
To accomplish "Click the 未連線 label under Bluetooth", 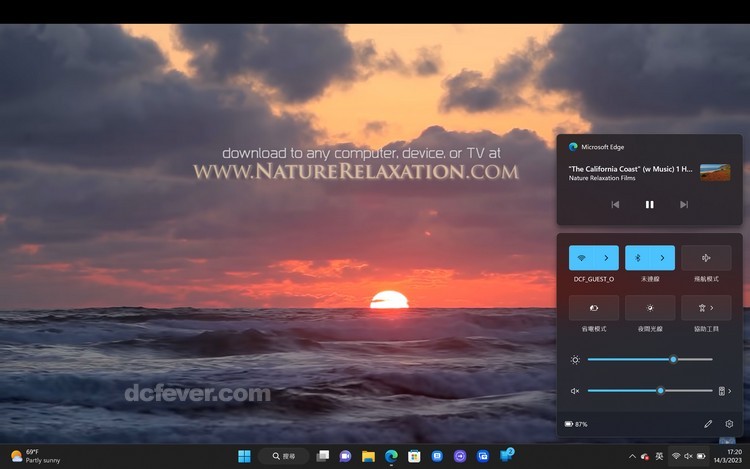I will (x=650, y=279).
